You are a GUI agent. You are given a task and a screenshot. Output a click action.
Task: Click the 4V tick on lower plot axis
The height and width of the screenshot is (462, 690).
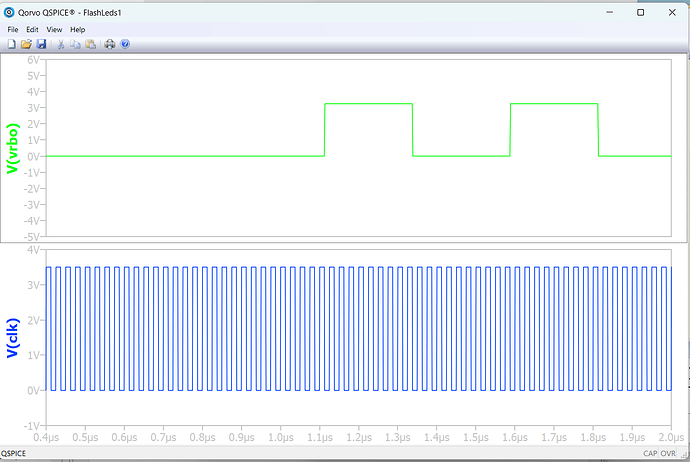33,250
